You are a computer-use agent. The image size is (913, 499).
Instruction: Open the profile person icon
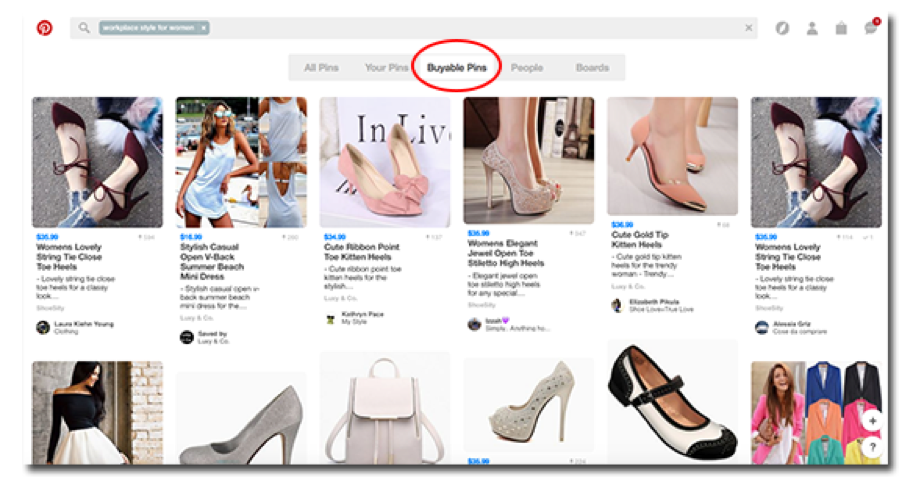pos(812,28)
